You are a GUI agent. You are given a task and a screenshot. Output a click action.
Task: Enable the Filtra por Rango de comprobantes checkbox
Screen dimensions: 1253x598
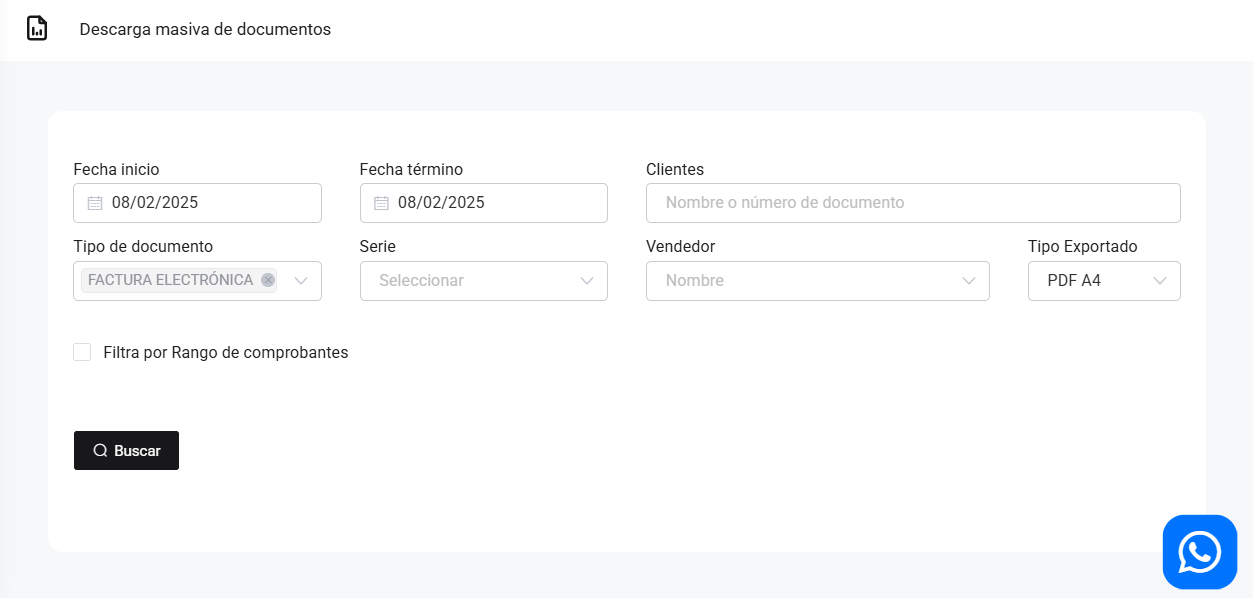click(x=82, y=352)
